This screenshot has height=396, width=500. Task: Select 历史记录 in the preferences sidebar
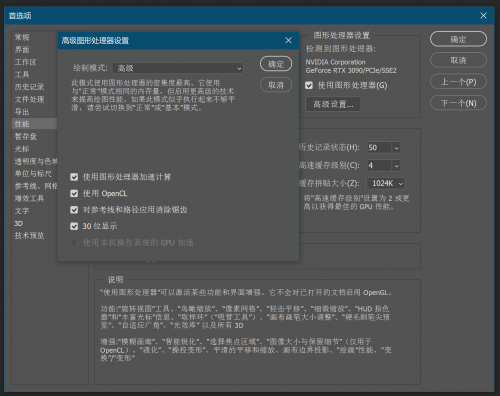29,87
